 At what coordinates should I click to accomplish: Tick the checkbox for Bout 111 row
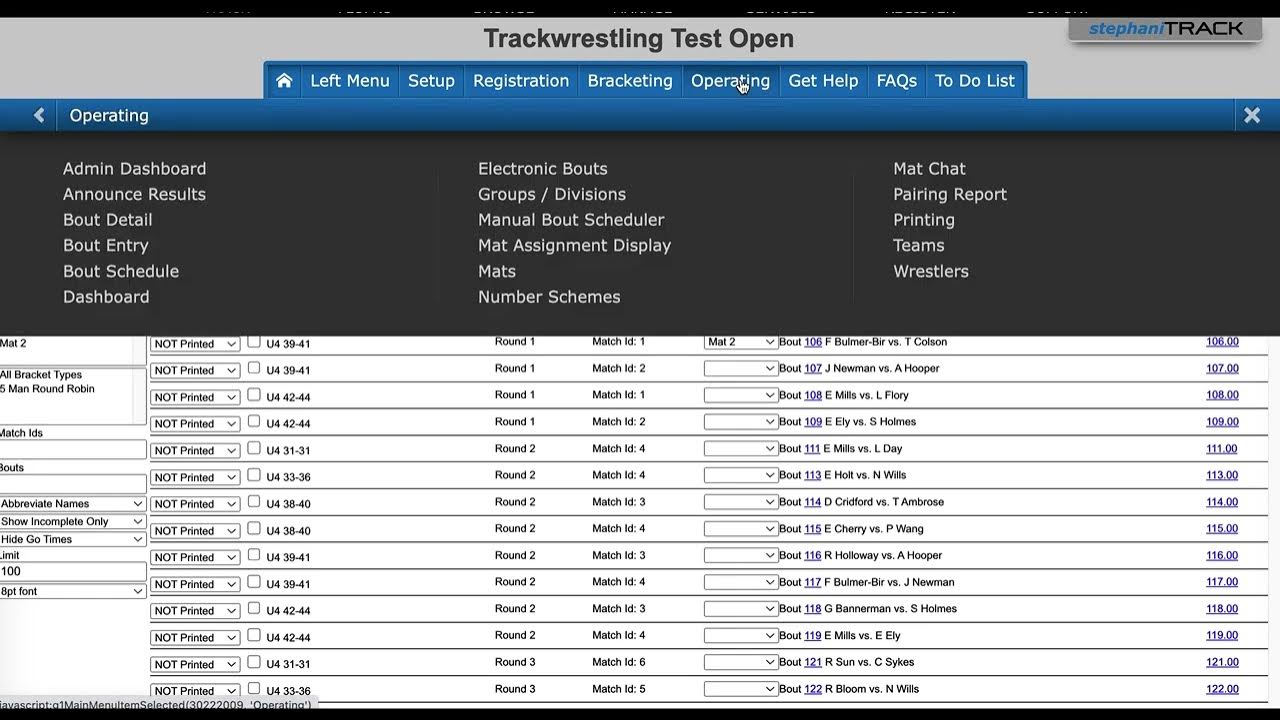(254, 448)
